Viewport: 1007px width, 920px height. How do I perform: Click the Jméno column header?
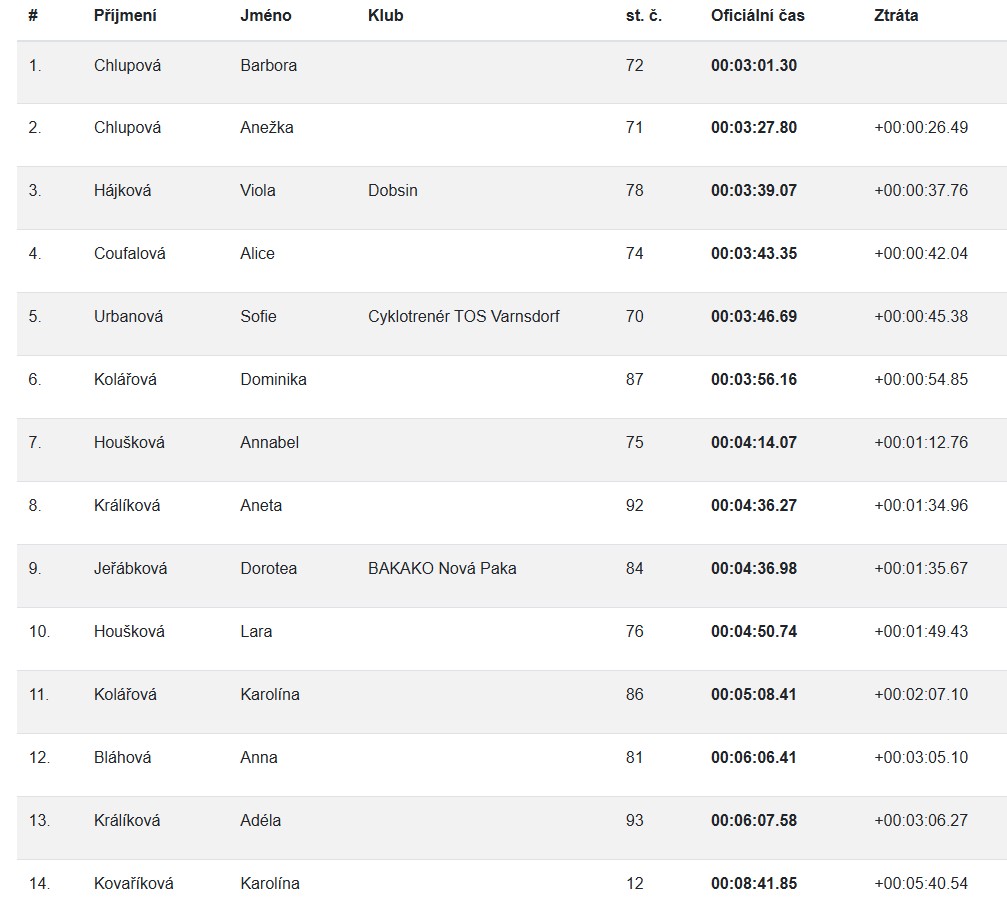266,16
